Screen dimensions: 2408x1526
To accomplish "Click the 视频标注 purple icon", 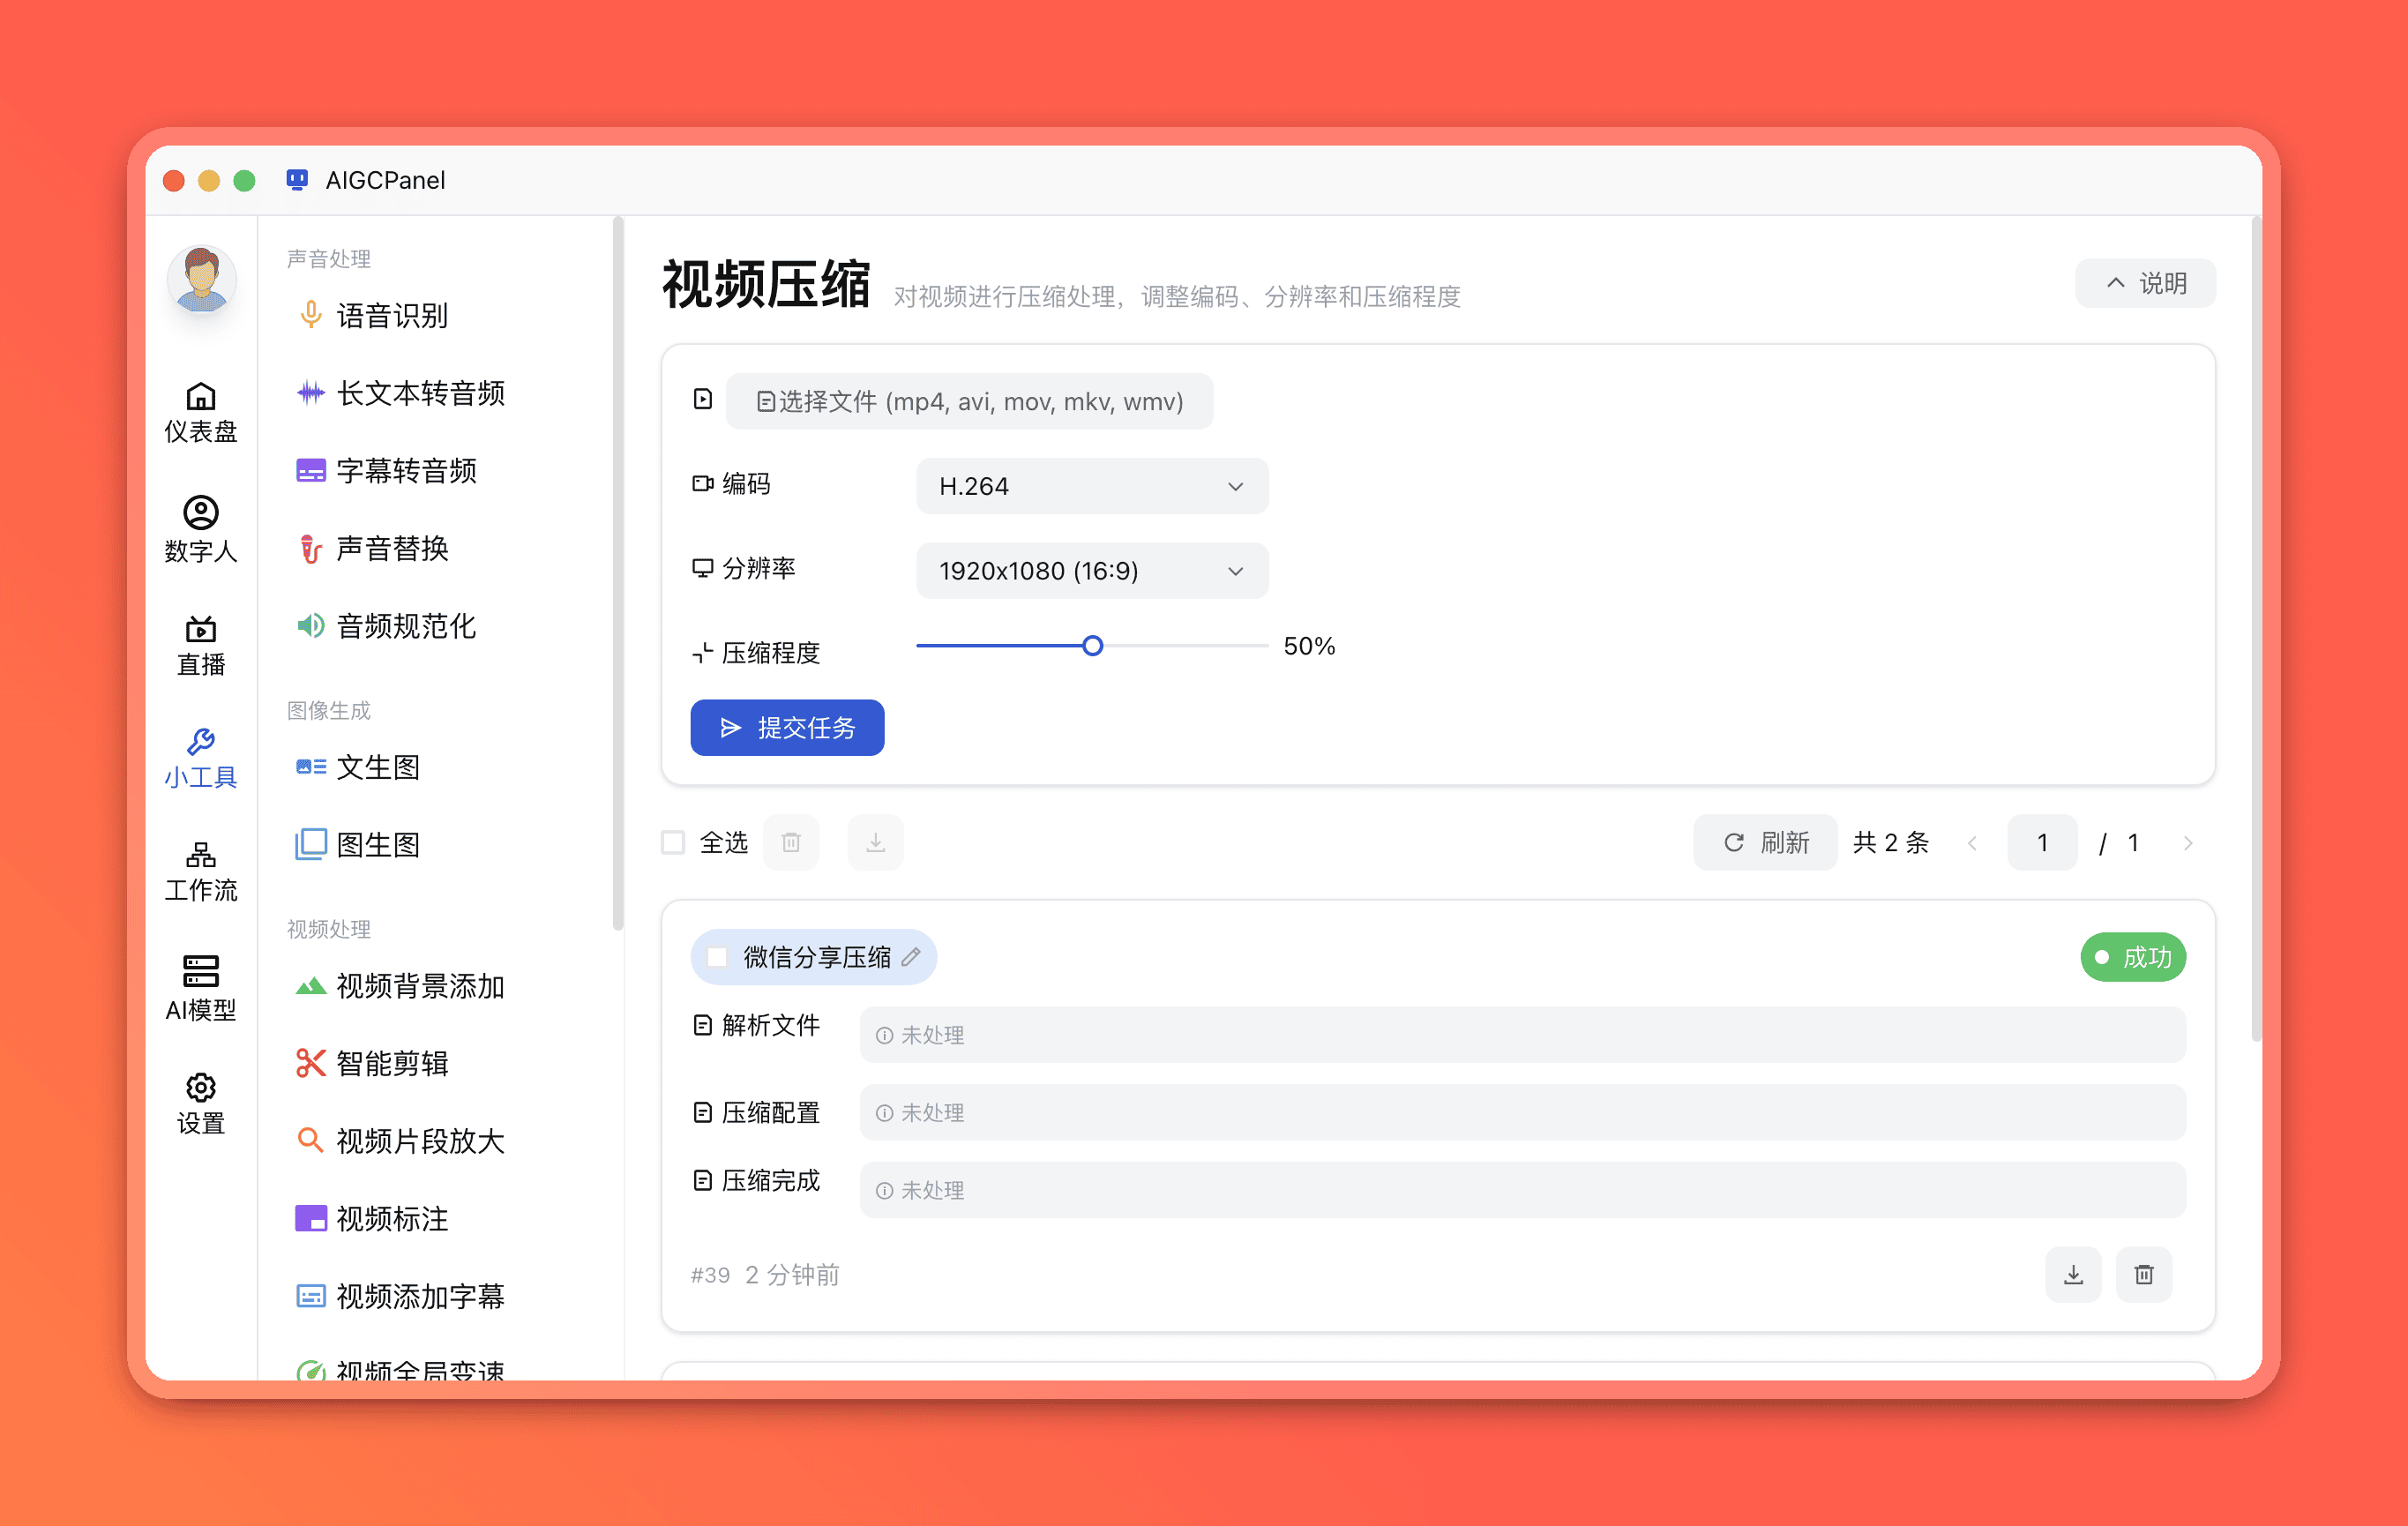I will click(x=311, y=1218).
